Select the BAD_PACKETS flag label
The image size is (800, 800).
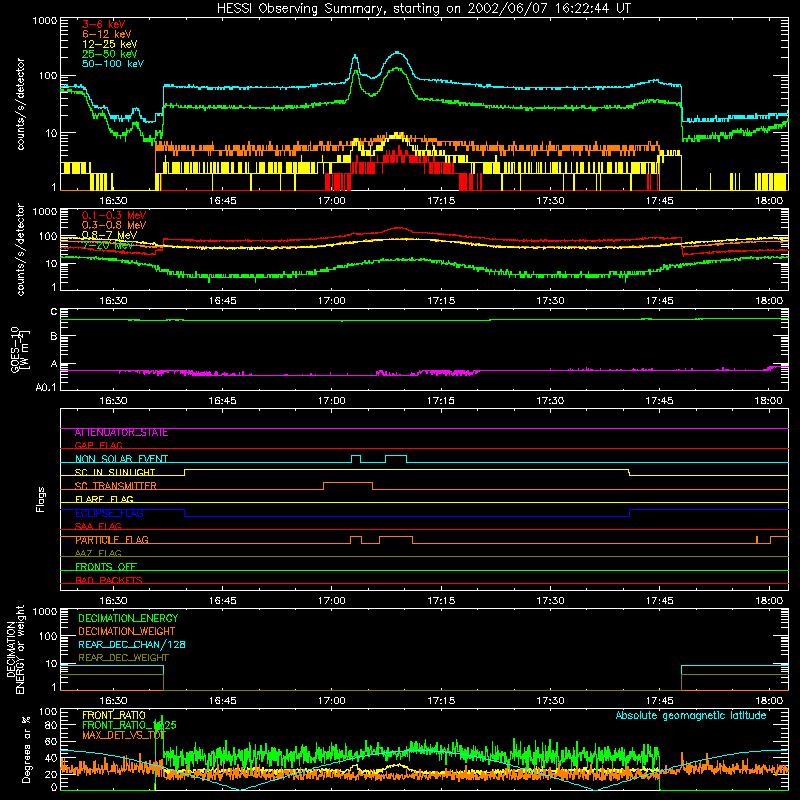[x=109, y=580]
